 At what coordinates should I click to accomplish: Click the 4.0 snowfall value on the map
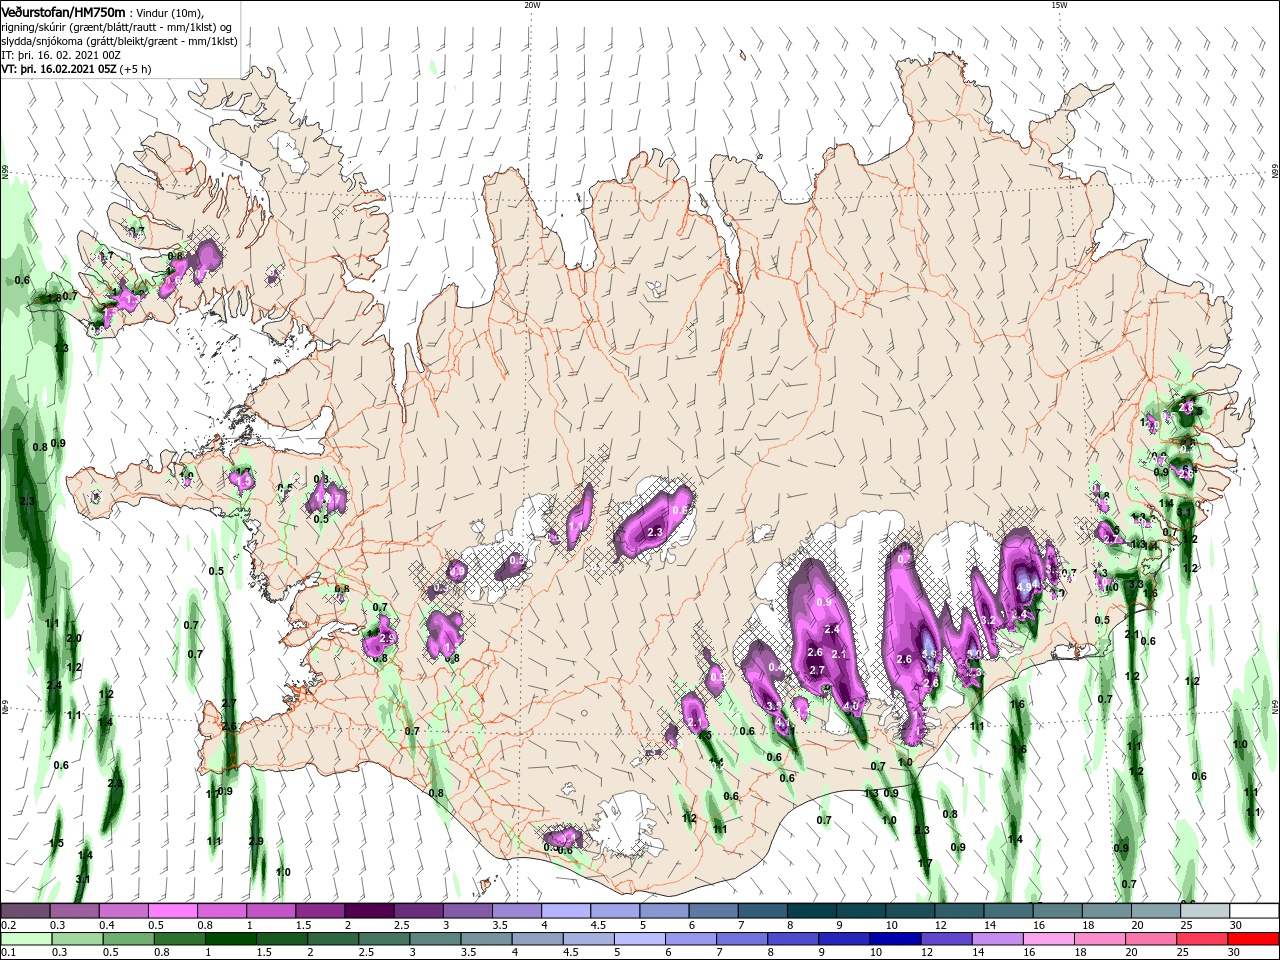[852, 706]
